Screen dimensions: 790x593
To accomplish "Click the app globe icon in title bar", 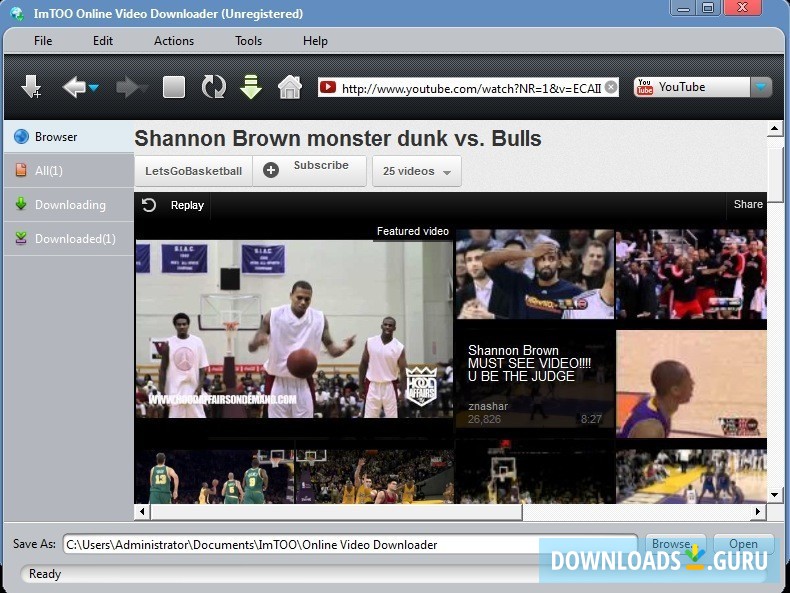I will pos(16,13).
